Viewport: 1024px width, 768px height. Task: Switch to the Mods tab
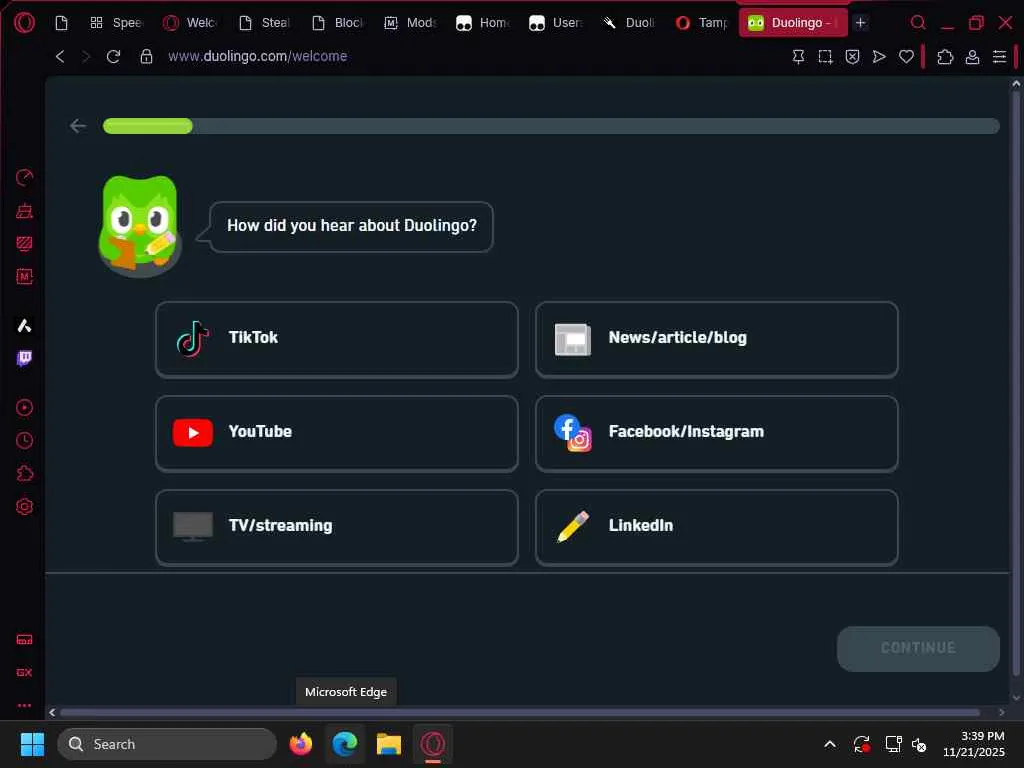(x=410, y=23)
